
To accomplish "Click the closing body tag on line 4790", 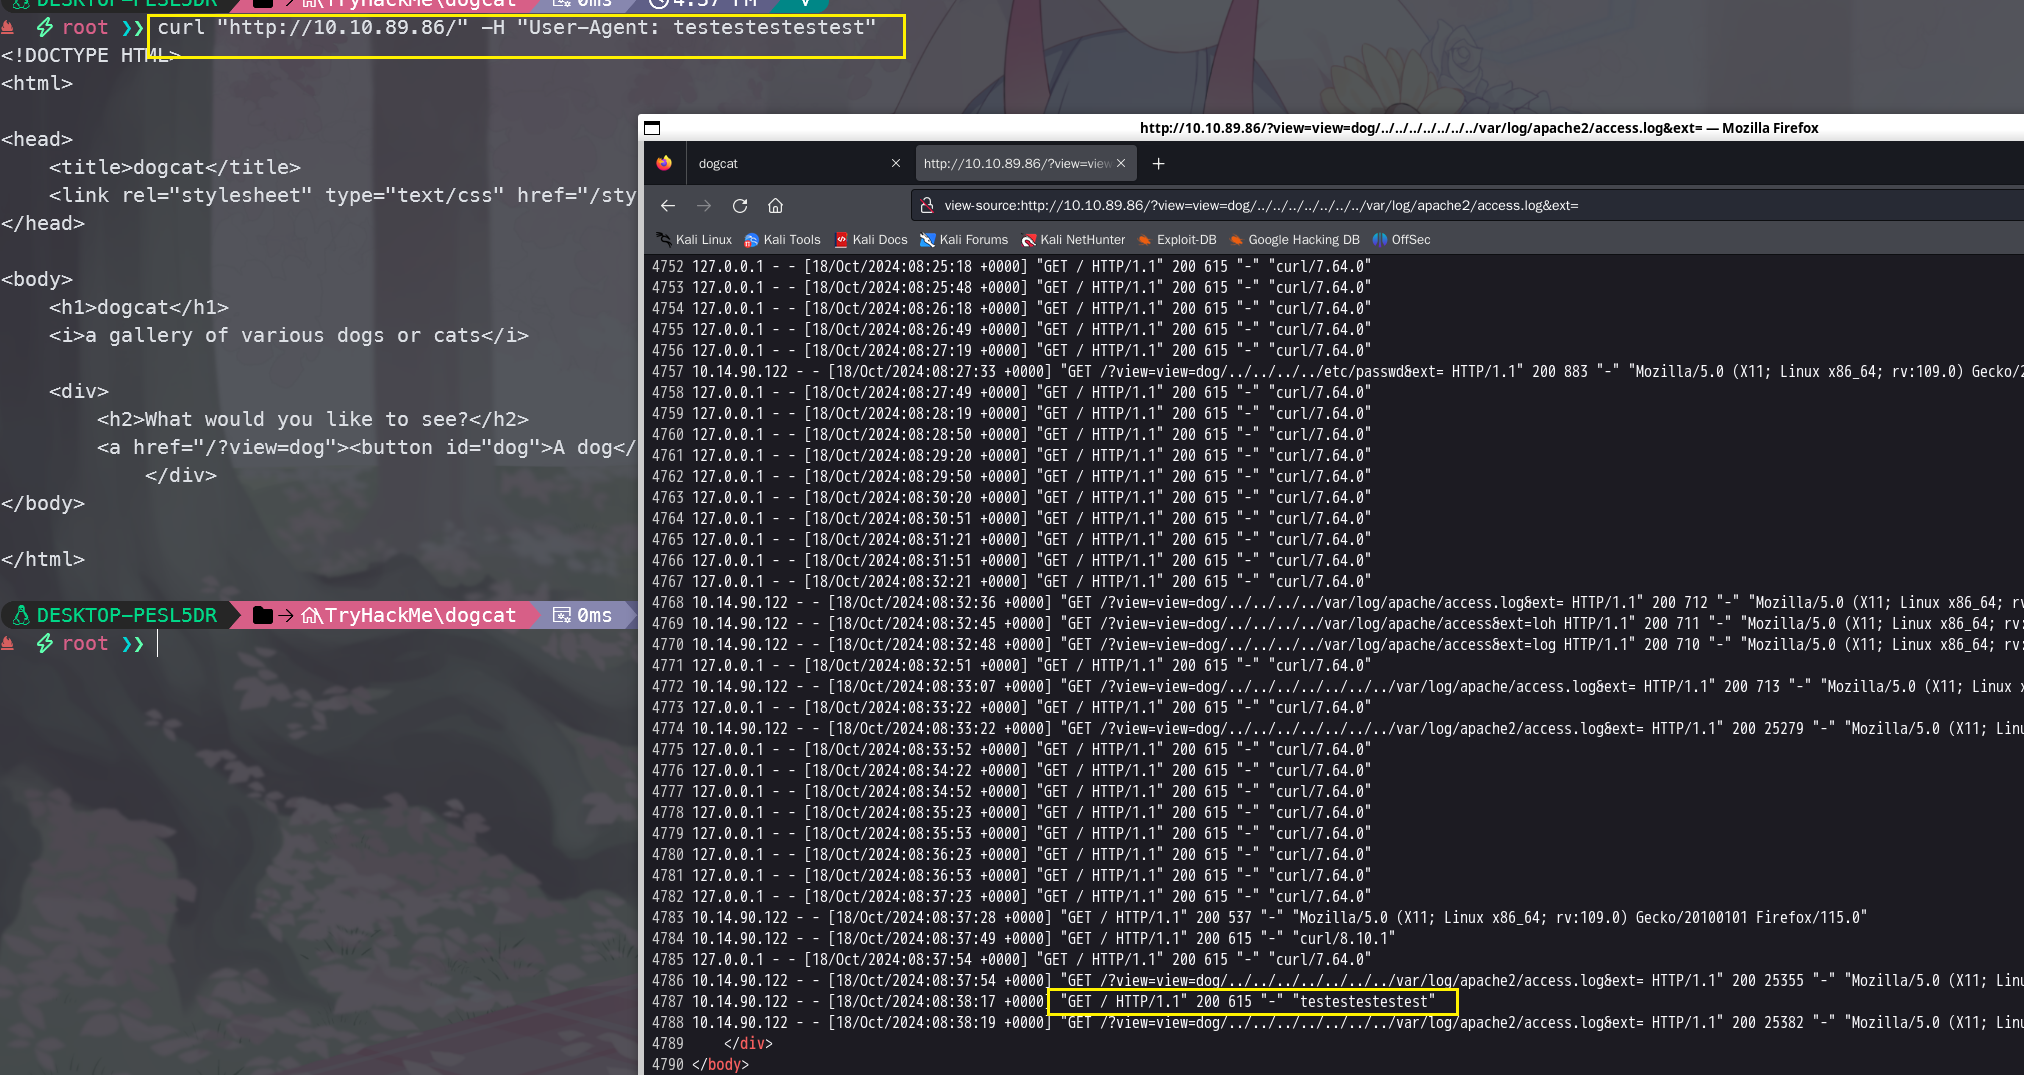I will pos(720,1065).
